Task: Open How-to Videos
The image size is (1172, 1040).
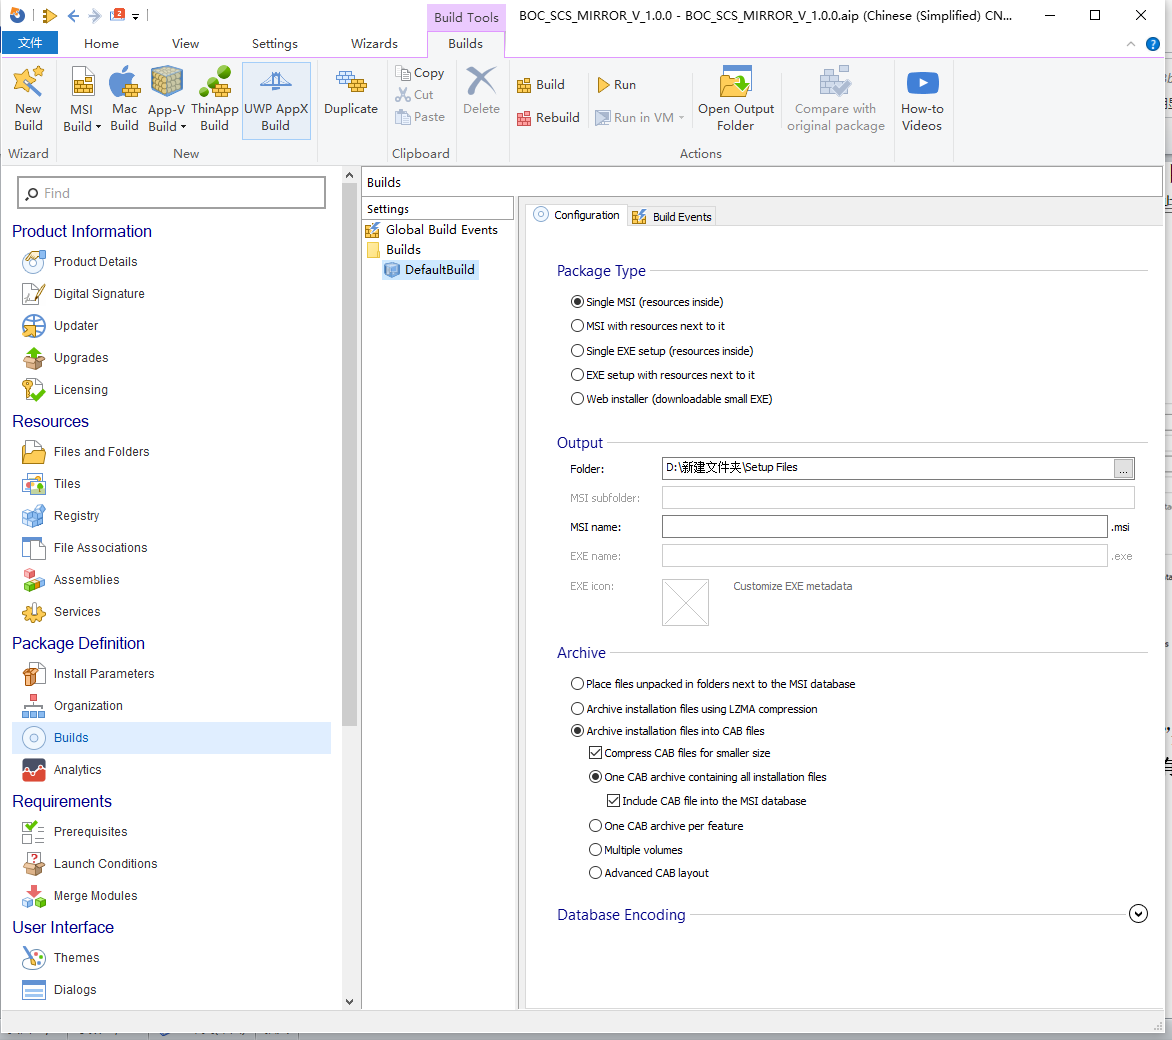Action: pos(921,95)
